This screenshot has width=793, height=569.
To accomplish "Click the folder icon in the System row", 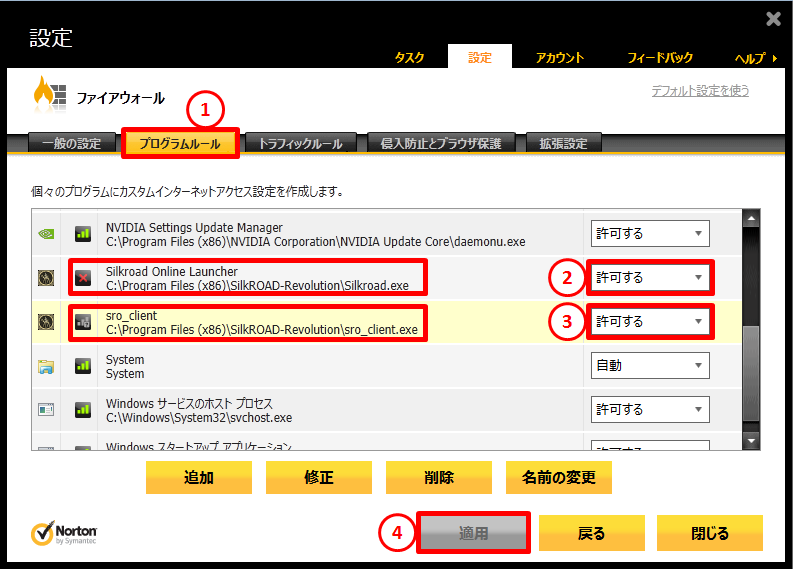I will 46,366.
